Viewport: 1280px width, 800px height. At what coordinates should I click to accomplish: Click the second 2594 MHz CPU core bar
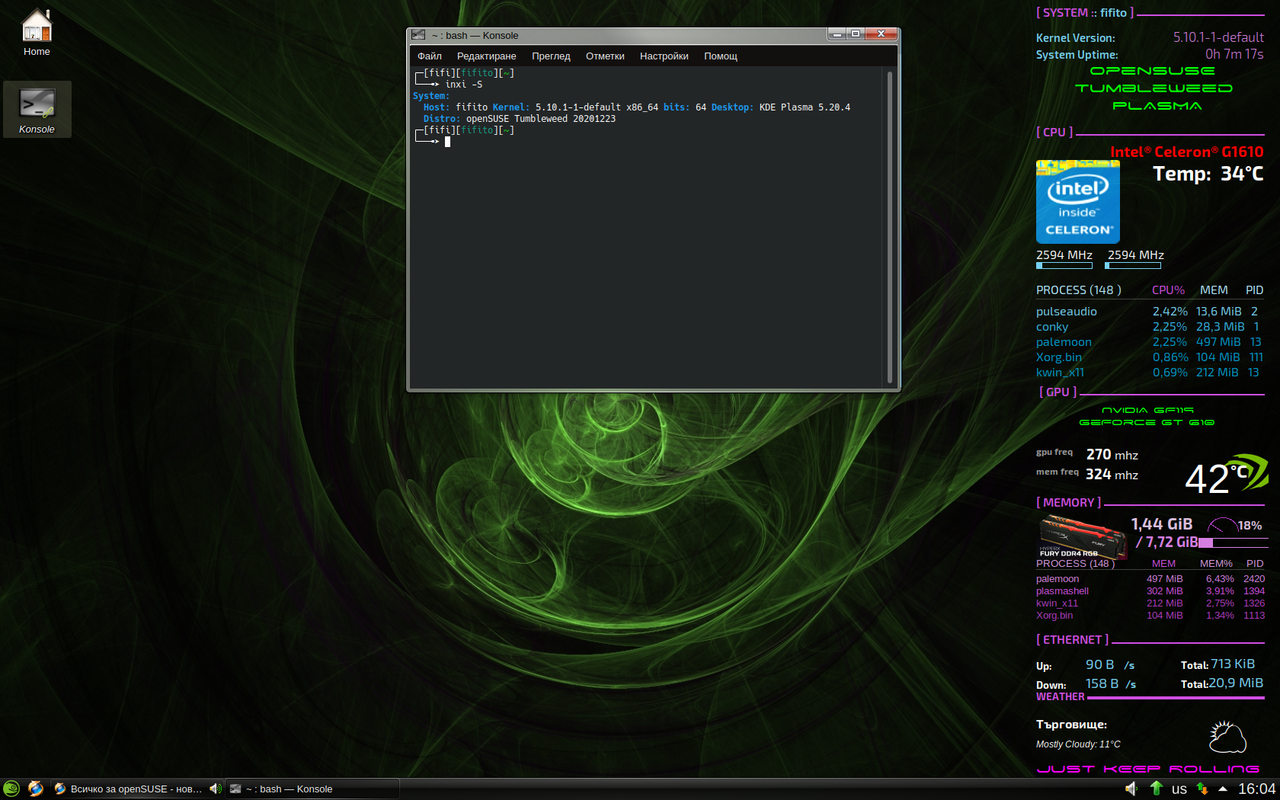pos(1133,266)
